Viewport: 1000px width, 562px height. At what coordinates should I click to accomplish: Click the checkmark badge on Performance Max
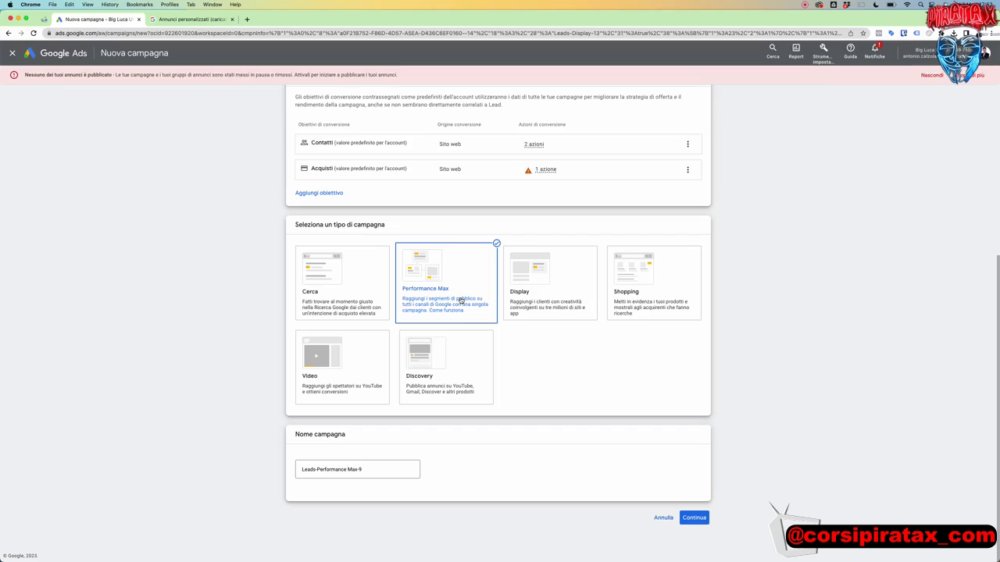pyautogui.click(x=496, y=243)
